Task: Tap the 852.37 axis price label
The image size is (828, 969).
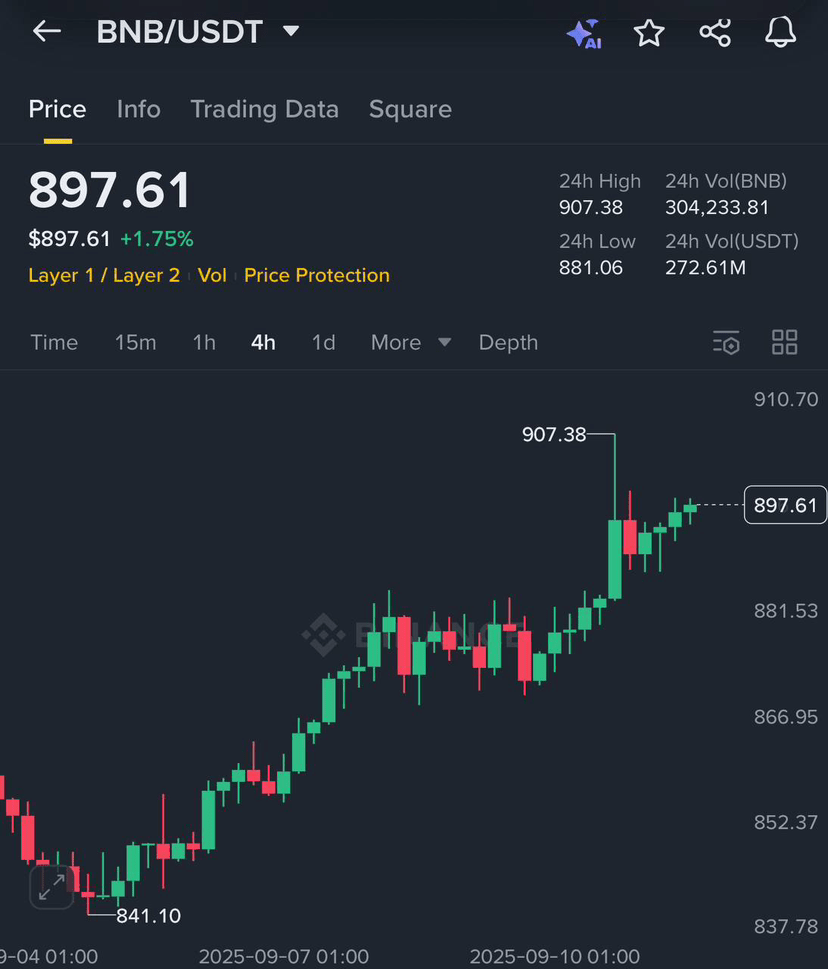Action: [786, 823]
